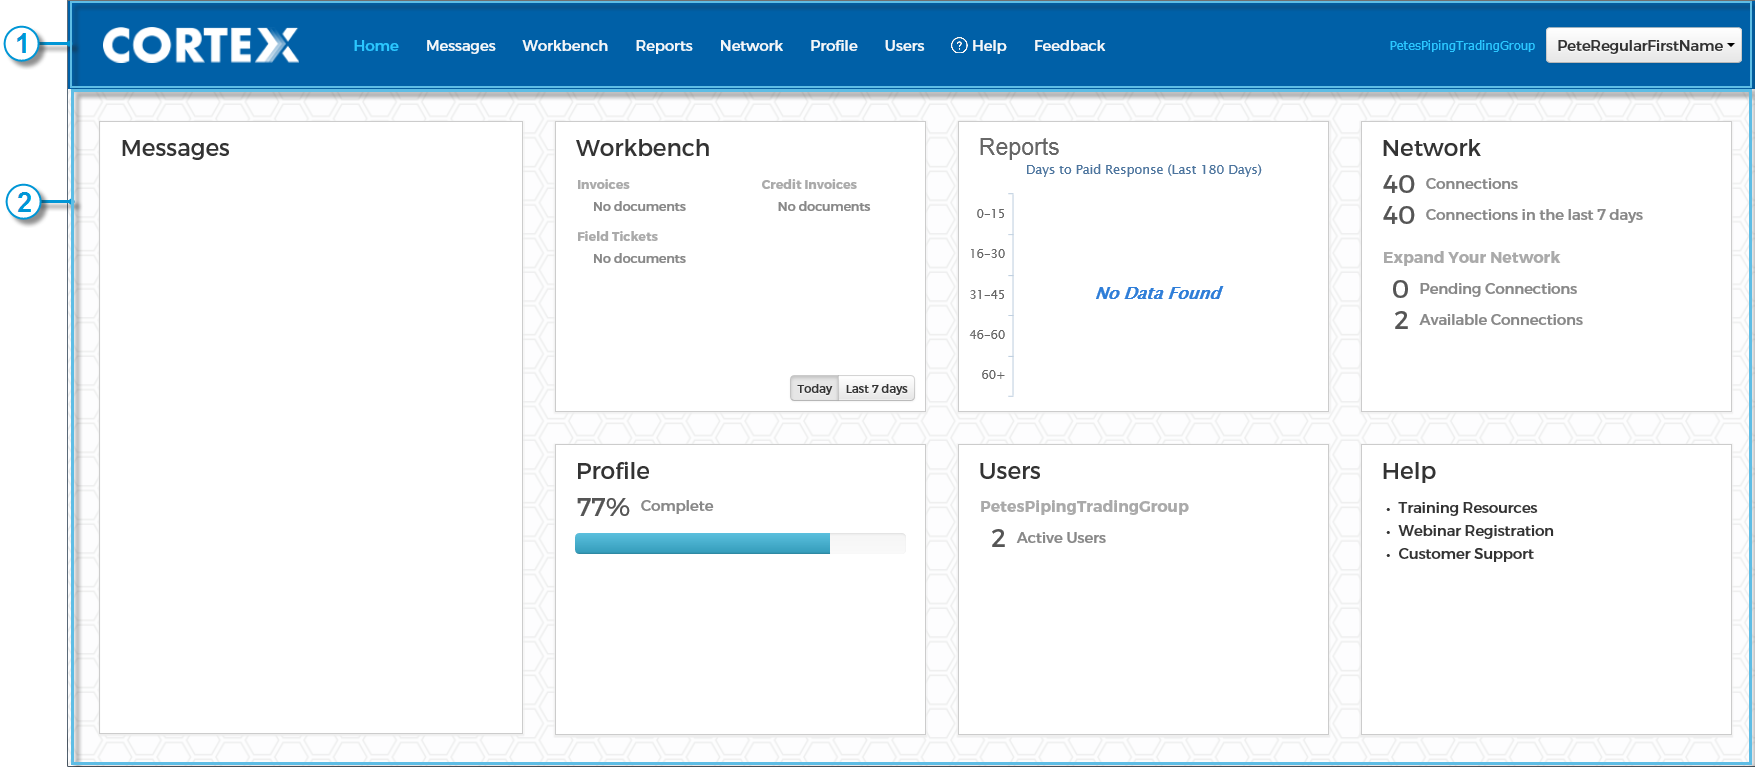1755x767 pixels.
Task: Click the Help card heading
Action: (1409, 471)
